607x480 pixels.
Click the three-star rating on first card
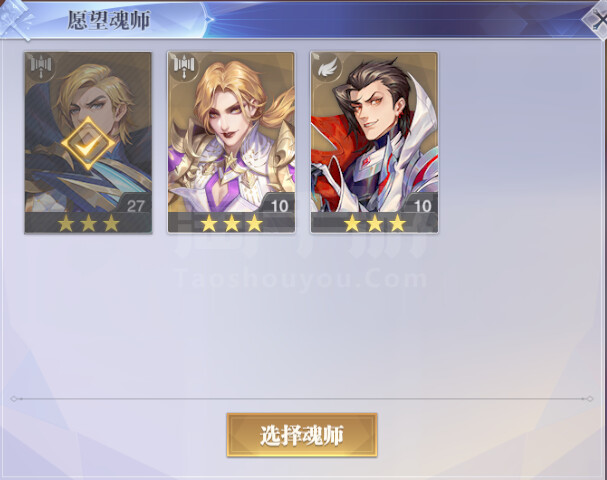point(88,223)
